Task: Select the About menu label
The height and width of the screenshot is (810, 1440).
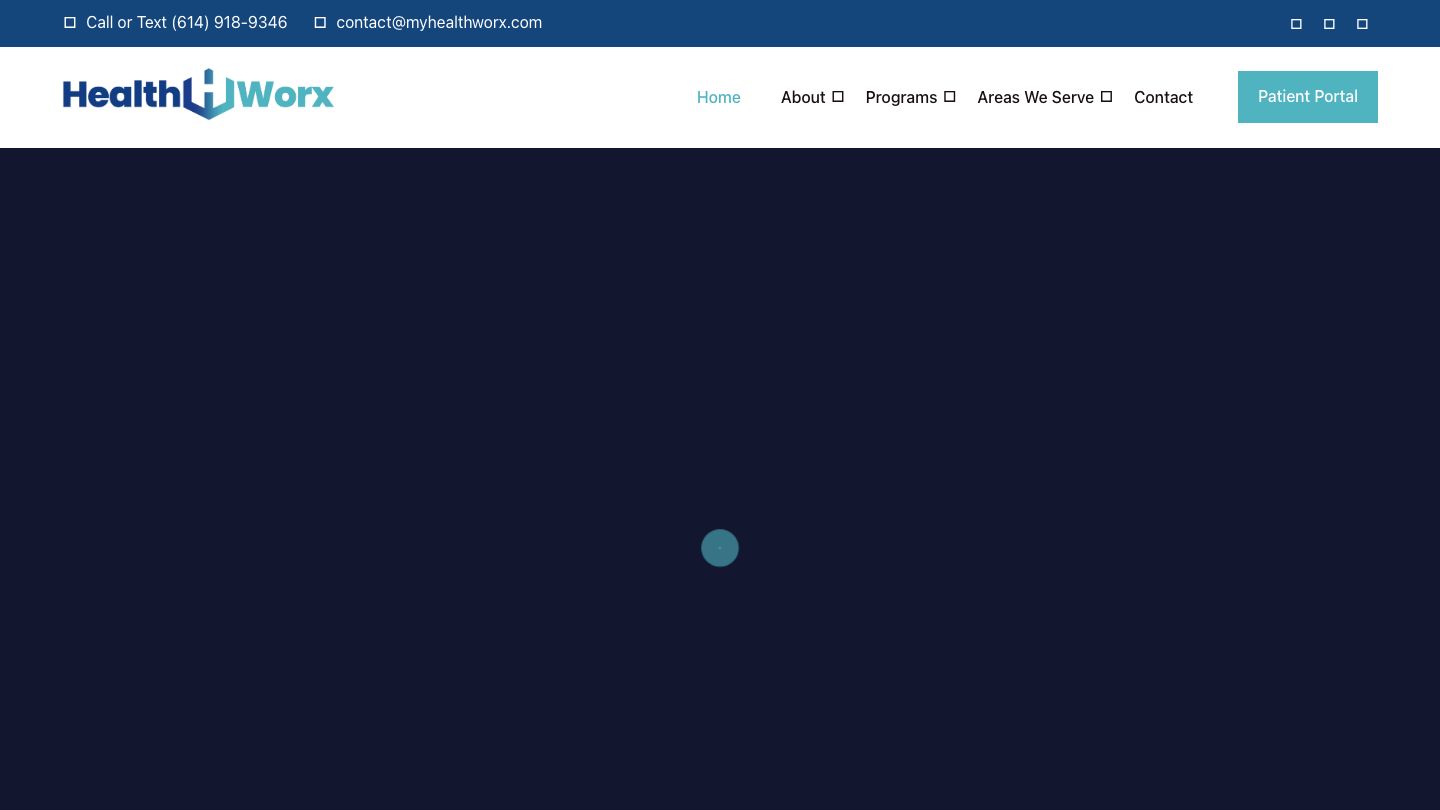Action: [802, 97]
